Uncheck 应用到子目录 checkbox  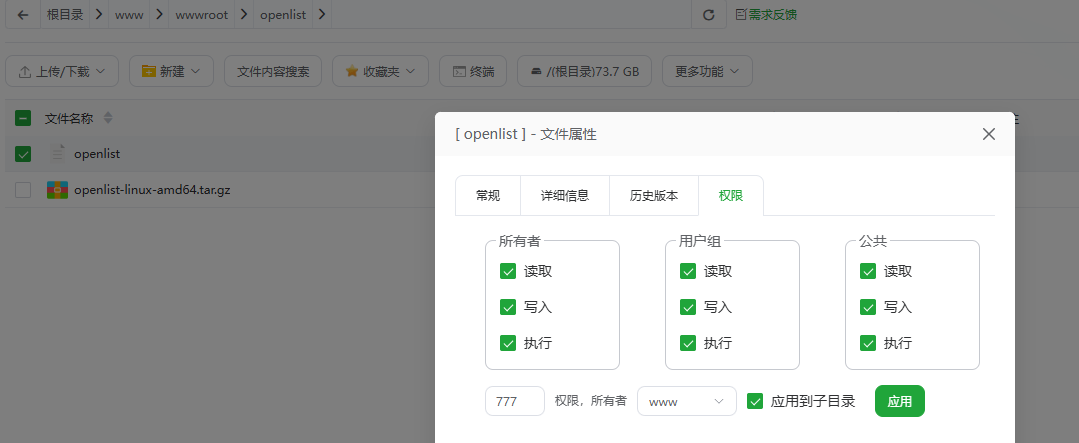(x=756, y=401)
